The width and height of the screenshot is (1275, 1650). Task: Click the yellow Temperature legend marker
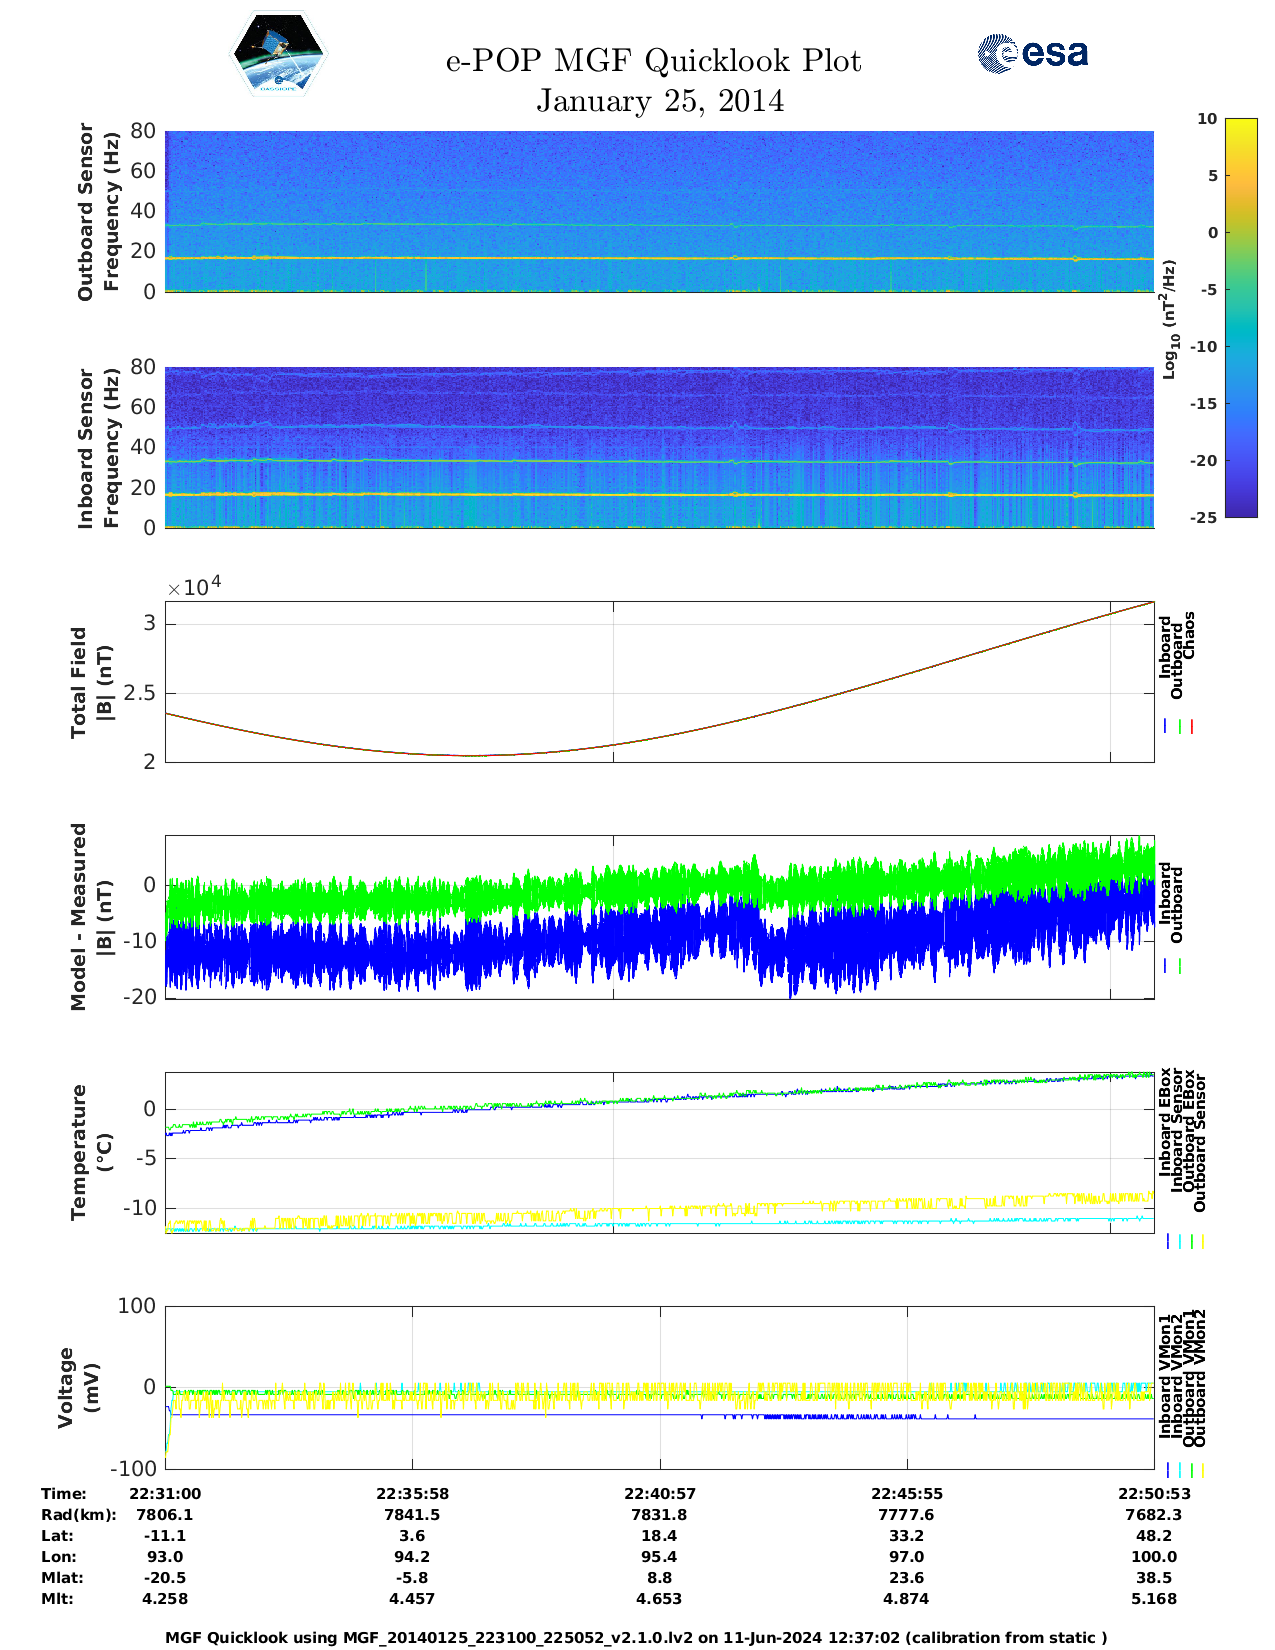click(1202, 1241)
